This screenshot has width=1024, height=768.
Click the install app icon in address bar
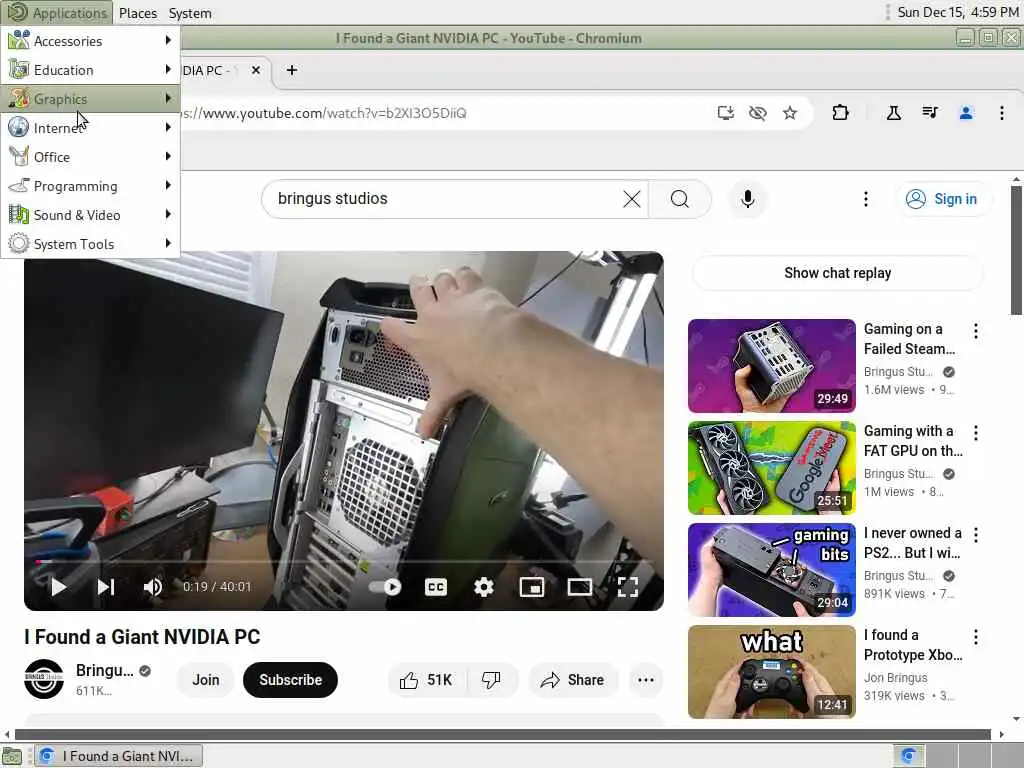pos(726,113)
